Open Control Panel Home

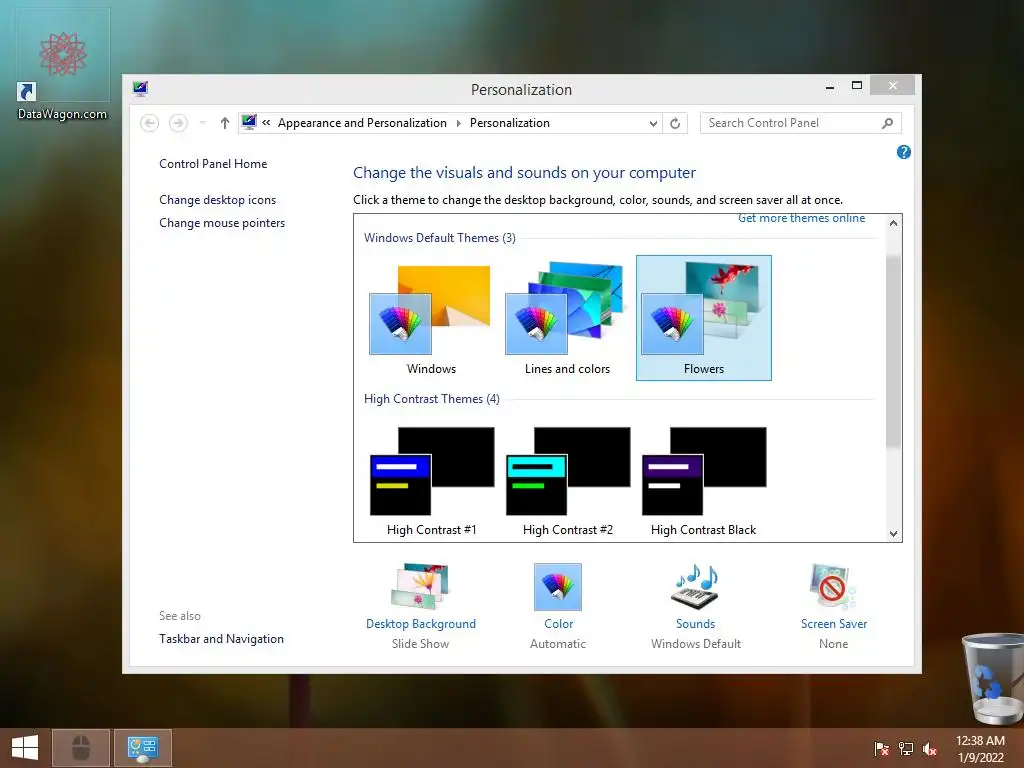click(213, 164)
